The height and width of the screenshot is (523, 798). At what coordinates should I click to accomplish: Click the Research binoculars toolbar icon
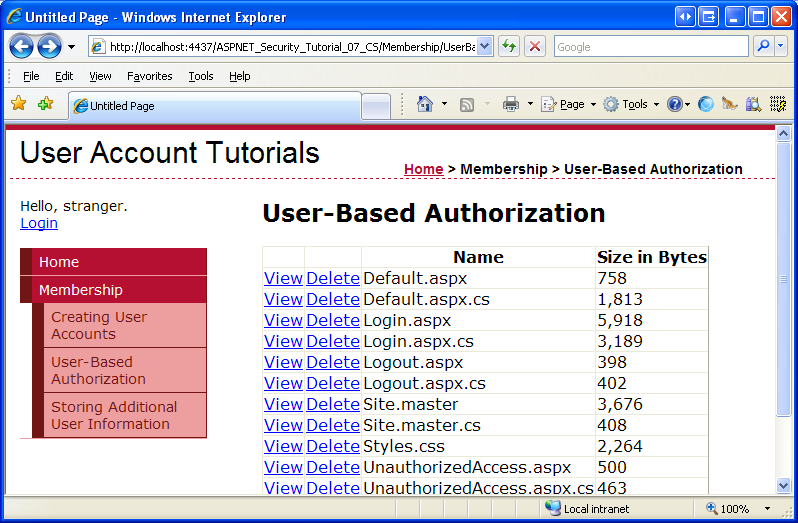[x=753, y=104]
